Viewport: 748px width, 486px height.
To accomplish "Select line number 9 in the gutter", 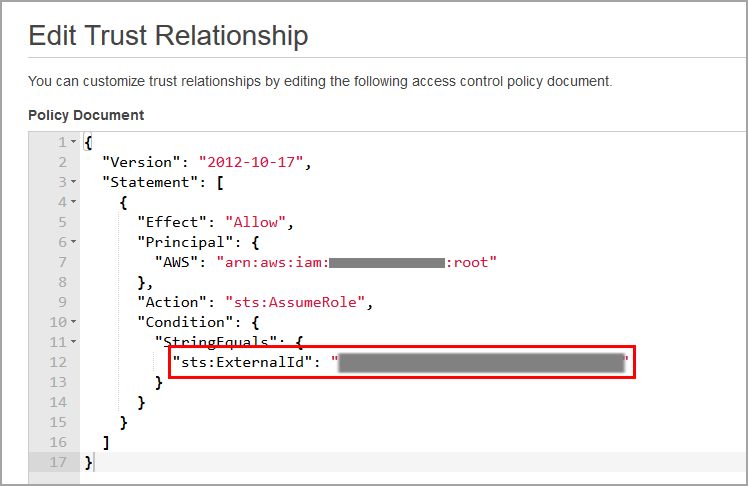I will point(61,302).
